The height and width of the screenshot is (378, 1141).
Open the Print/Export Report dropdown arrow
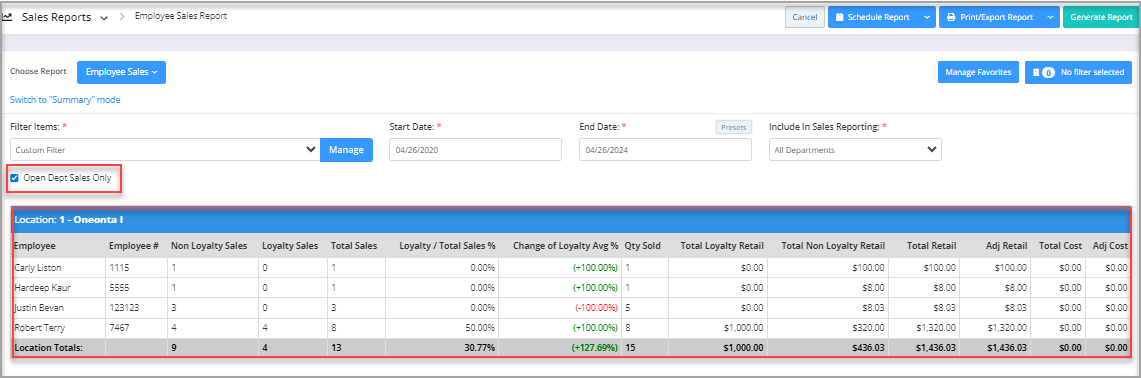tap(1050, 17)
